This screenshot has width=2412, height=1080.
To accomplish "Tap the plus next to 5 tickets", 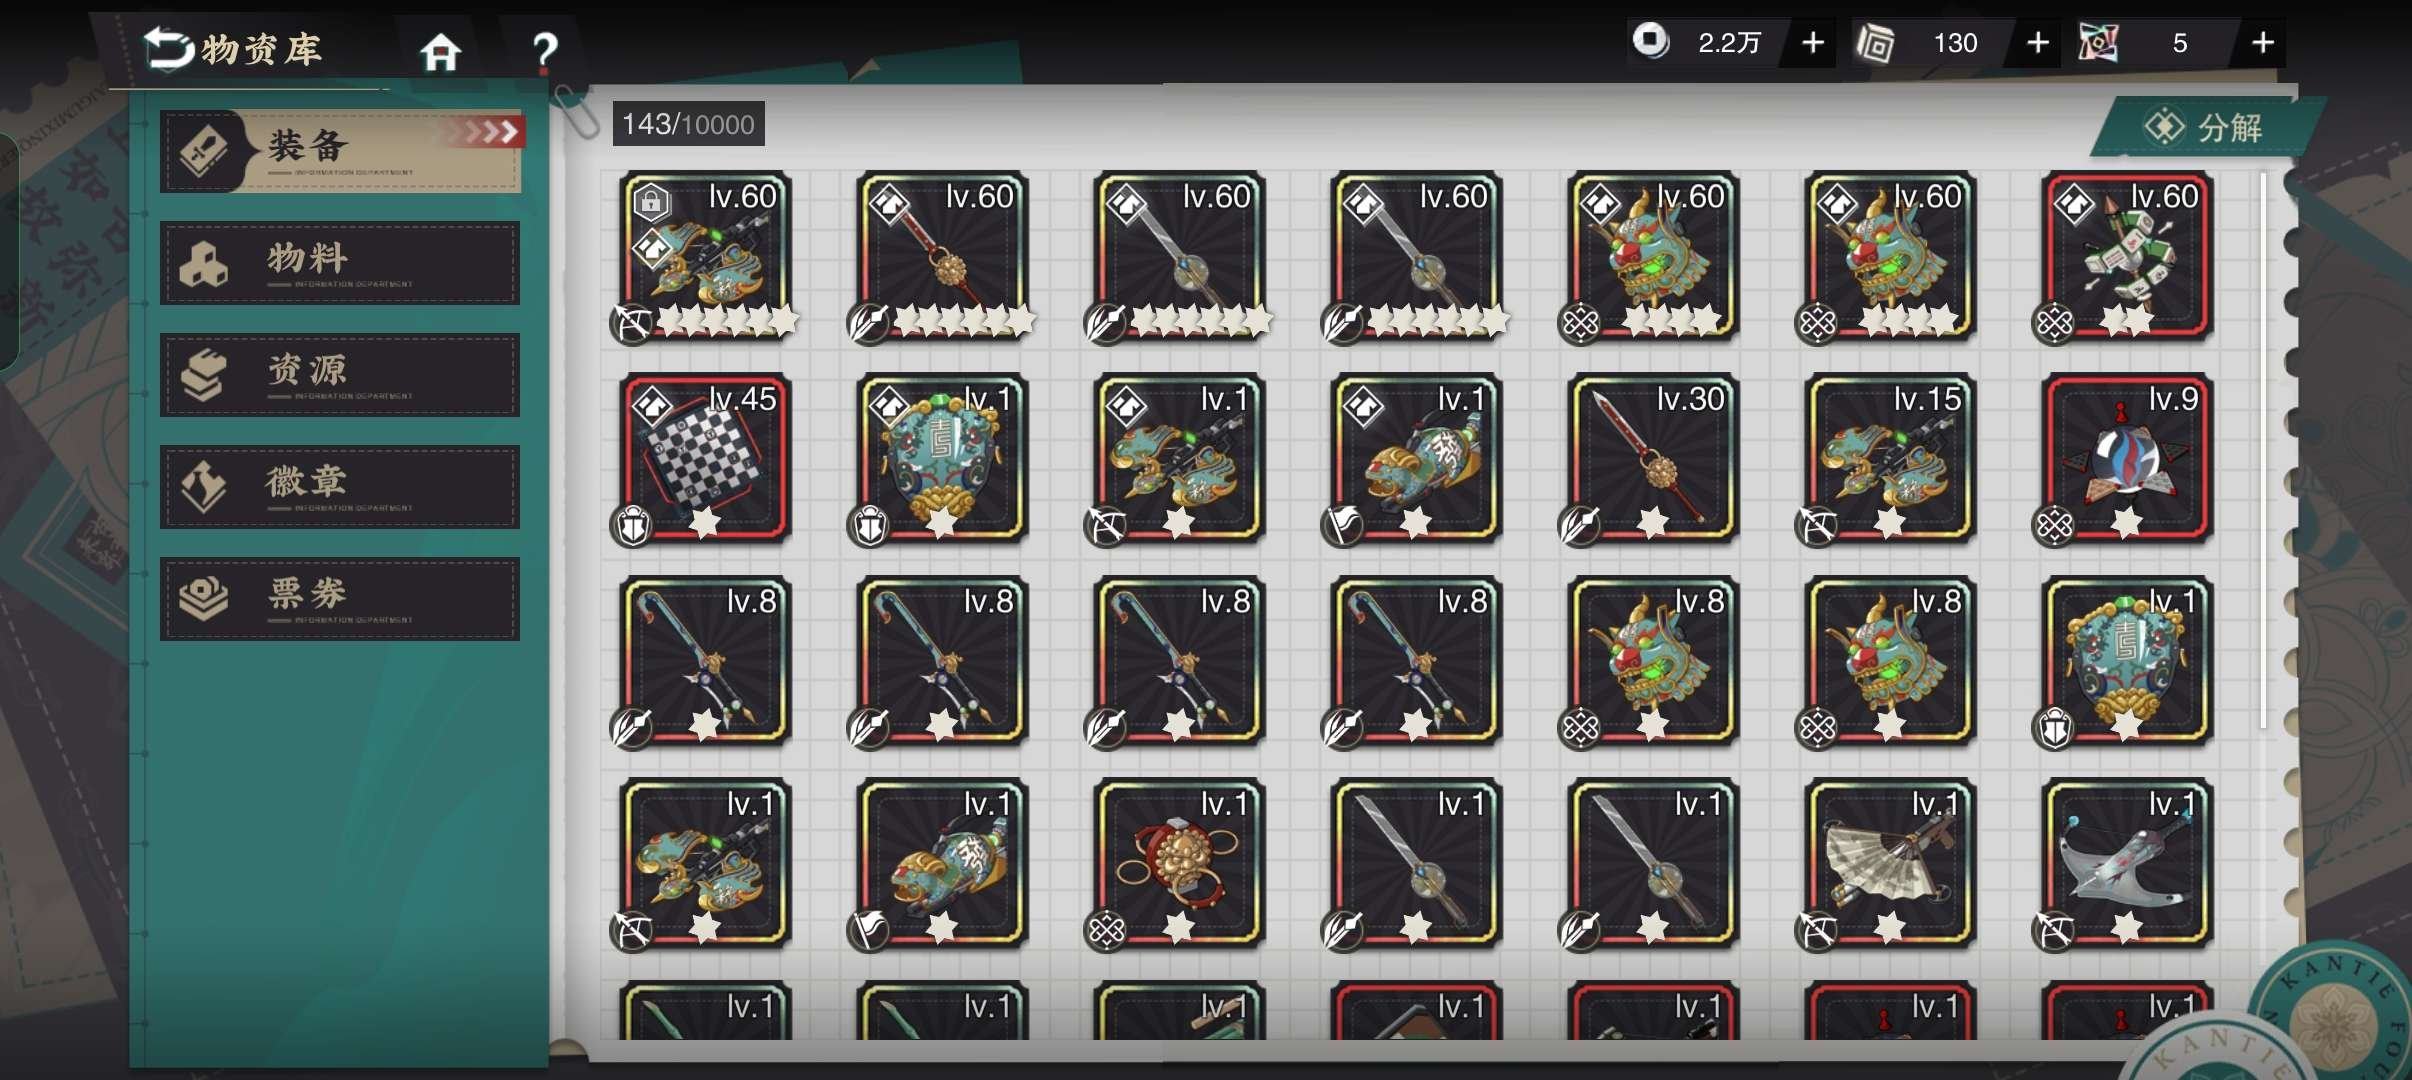I will tap(2262, 43).
